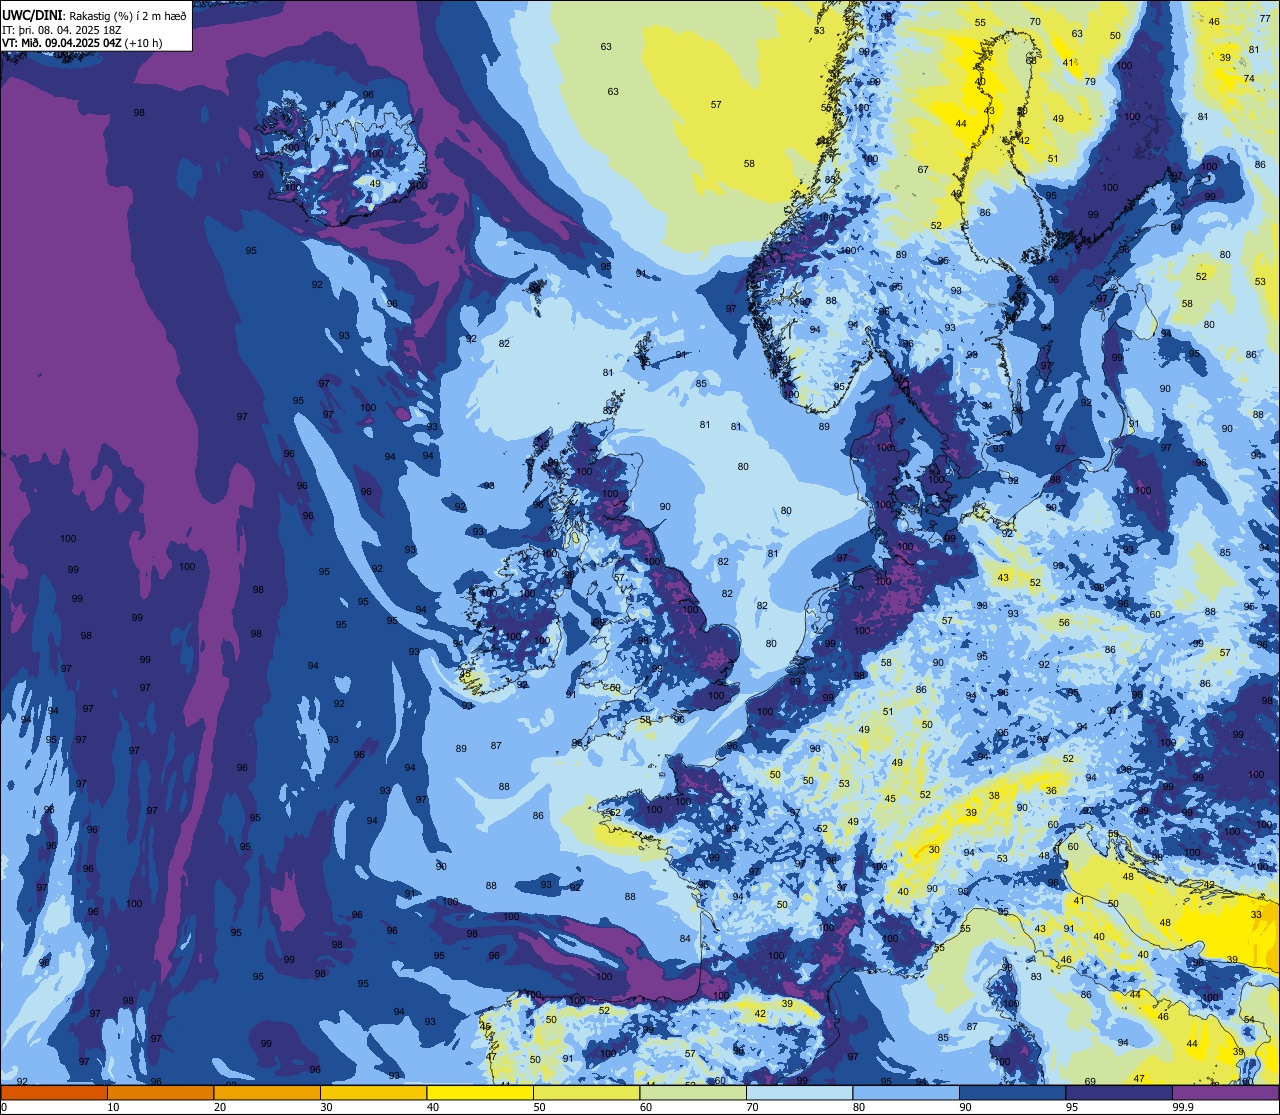The height and width of the screenshot is (1115, 1280).
Task: Click the 40–50% bright yellow legend swatch
Action: click(480, 1092)
